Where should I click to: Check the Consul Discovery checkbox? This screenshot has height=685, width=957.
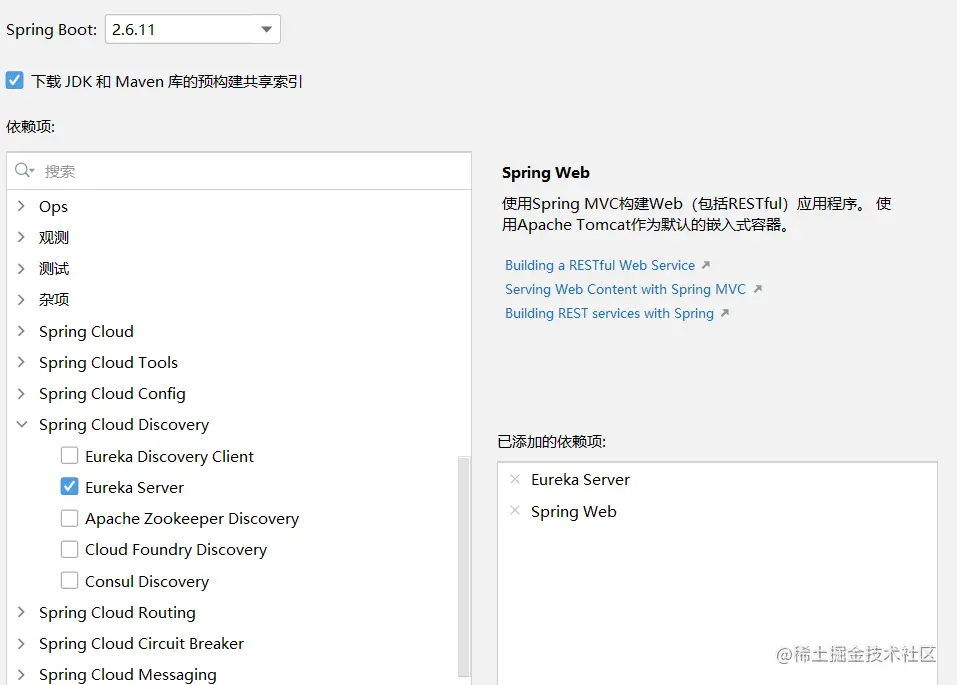point(70,580)
